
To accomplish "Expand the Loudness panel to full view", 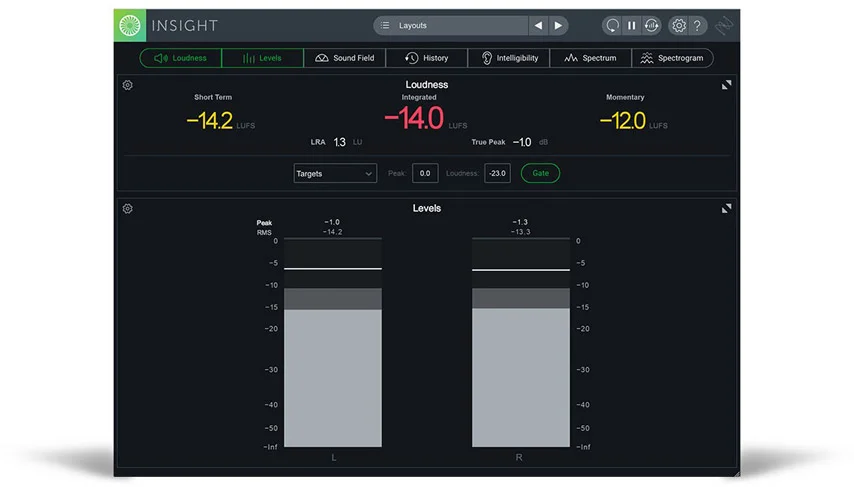I will coord(727,85).
